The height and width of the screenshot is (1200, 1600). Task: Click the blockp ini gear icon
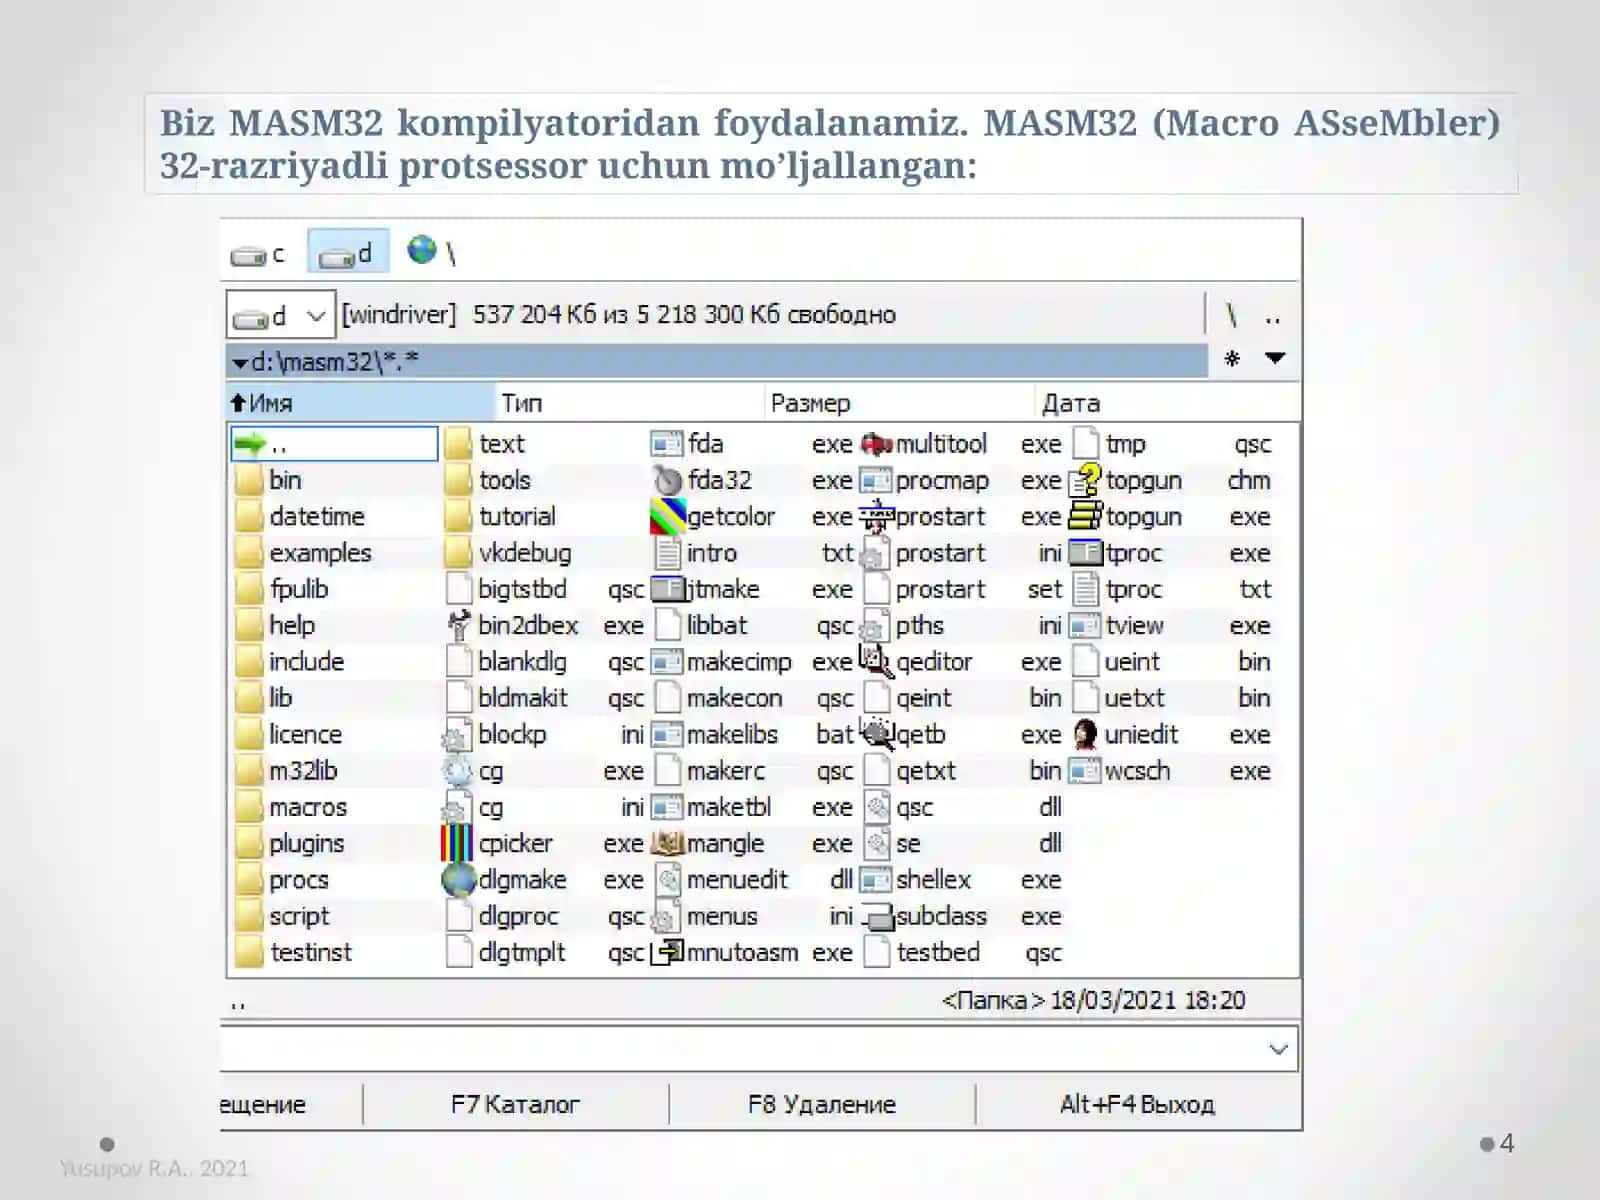(457, 736)
